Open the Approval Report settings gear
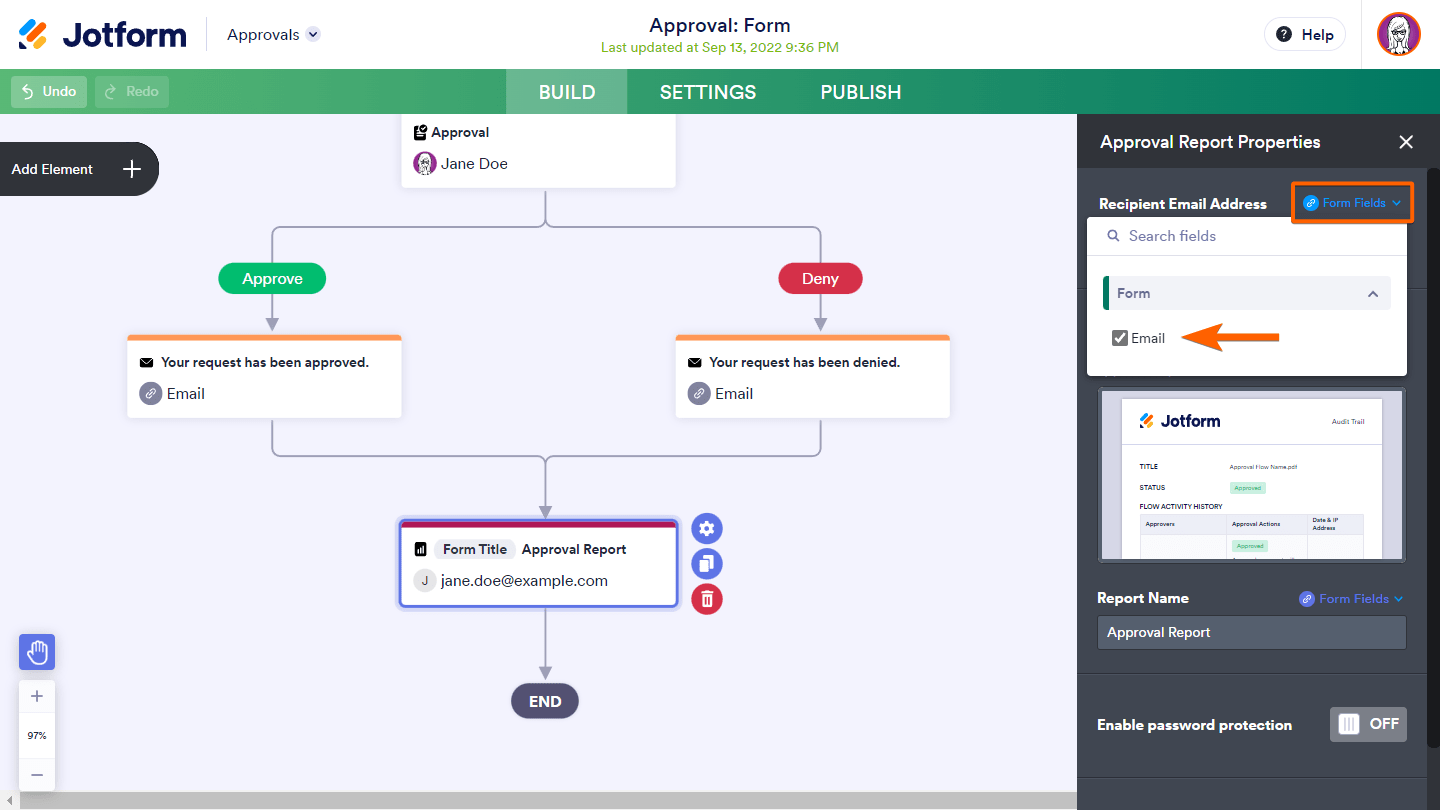The width and height of the screenshot is (1440, 810). (707, 529)
